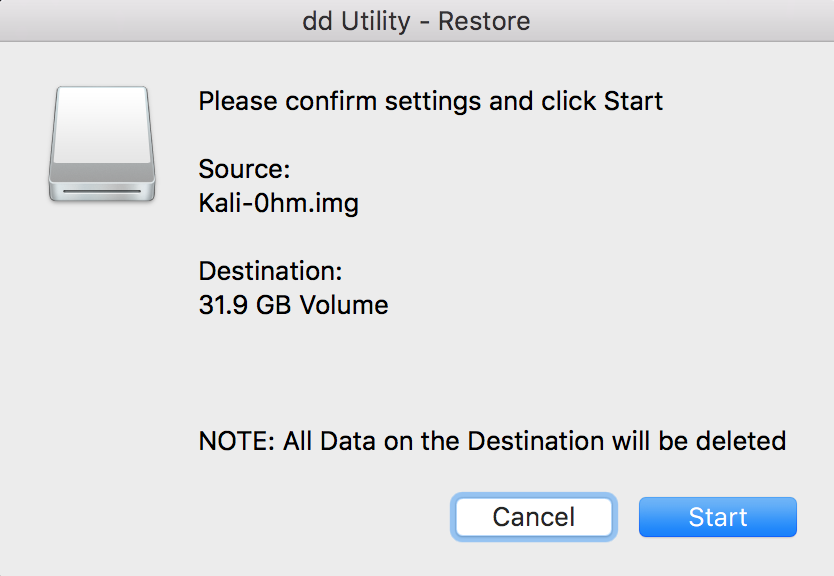
Task: Click the "Destination:" label
Action: coord(270,271)
